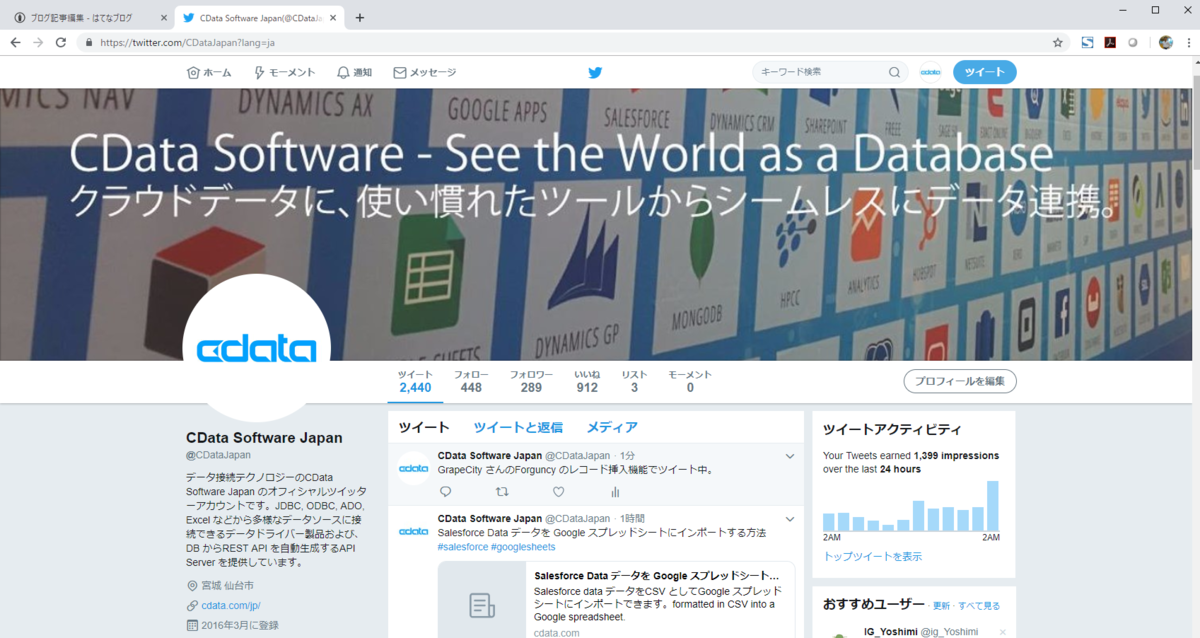This screenshot has height=638, width=1200.
Task: Click the search magnifier icon
Action: click(894, 72)
